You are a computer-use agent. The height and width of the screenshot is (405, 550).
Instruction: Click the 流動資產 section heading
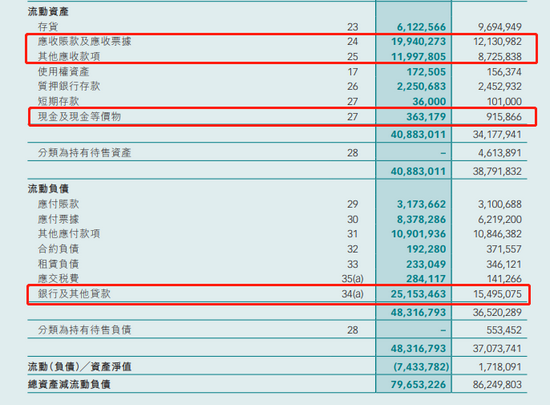(x=48, y=12)
